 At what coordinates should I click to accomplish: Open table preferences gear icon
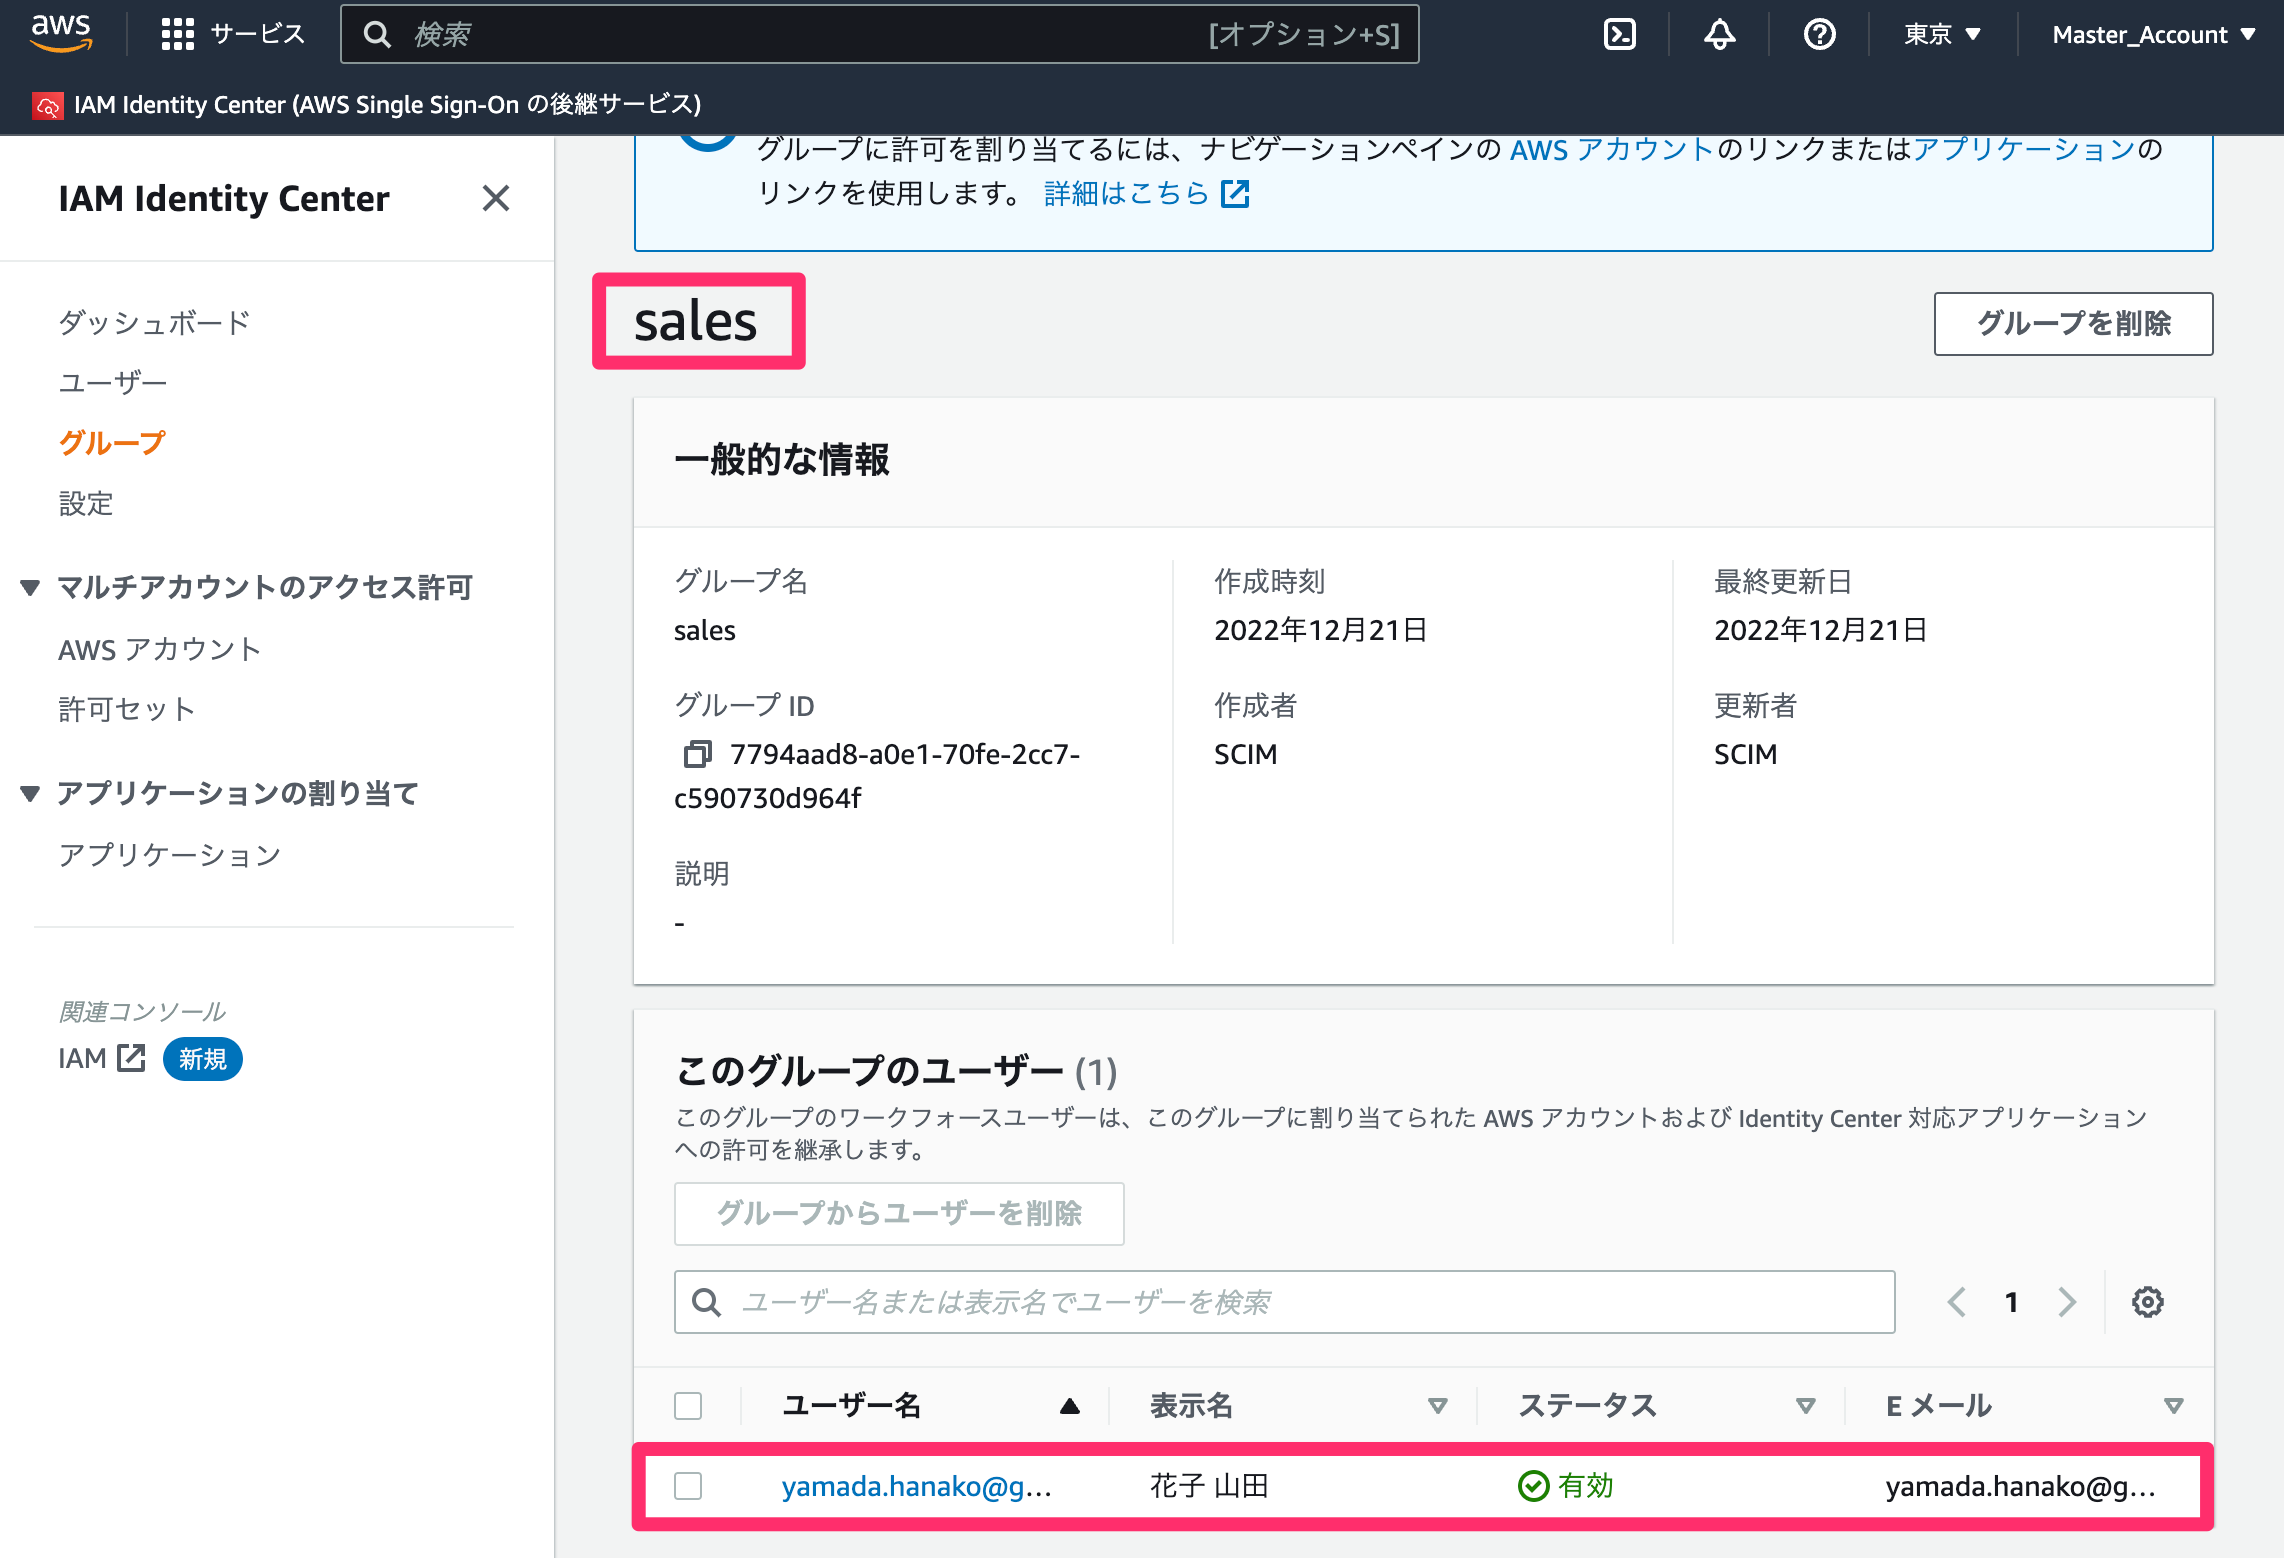(2147, 1302)
